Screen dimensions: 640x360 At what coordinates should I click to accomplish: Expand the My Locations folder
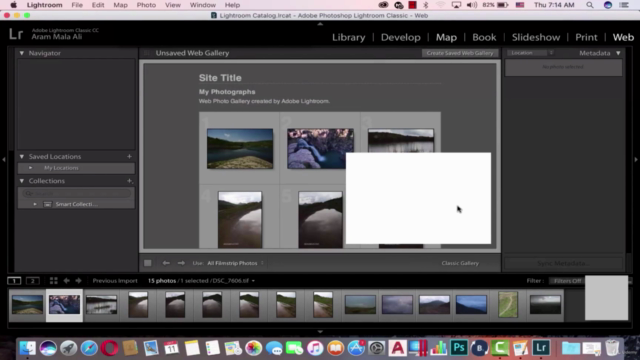tap(30, 168)
